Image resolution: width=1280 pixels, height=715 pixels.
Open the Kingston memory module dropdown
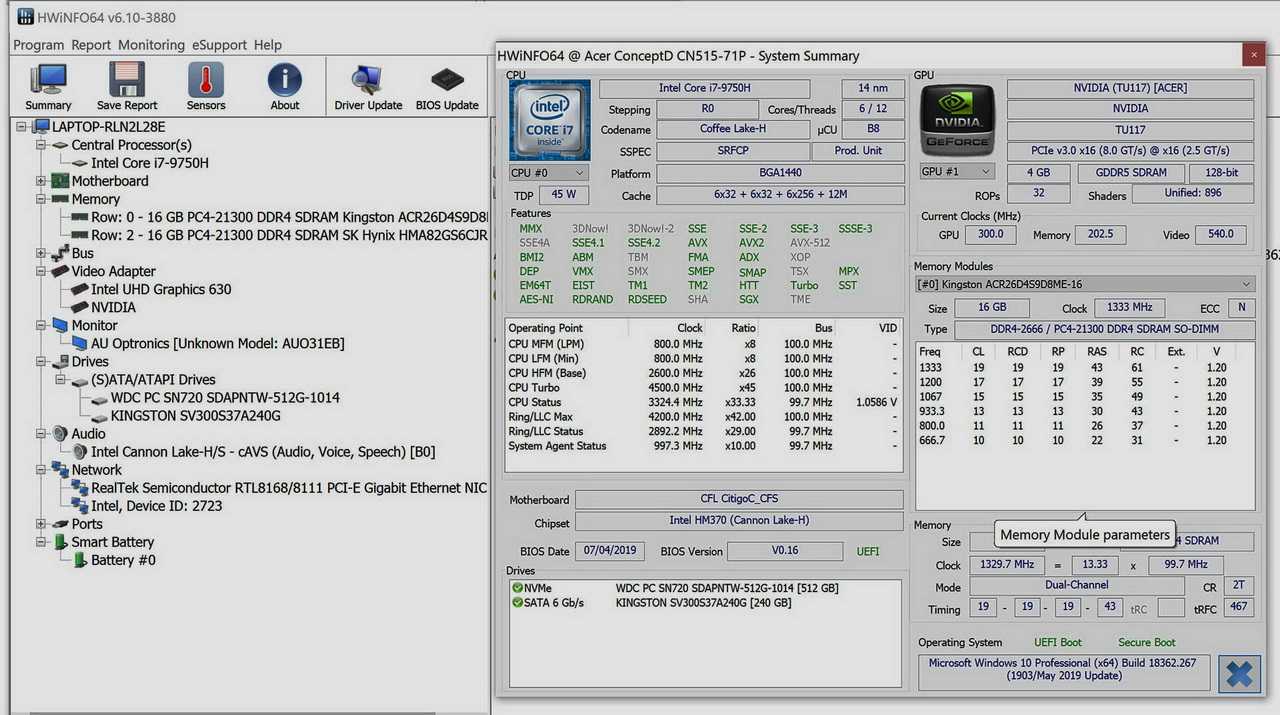tap(1085, 284)
